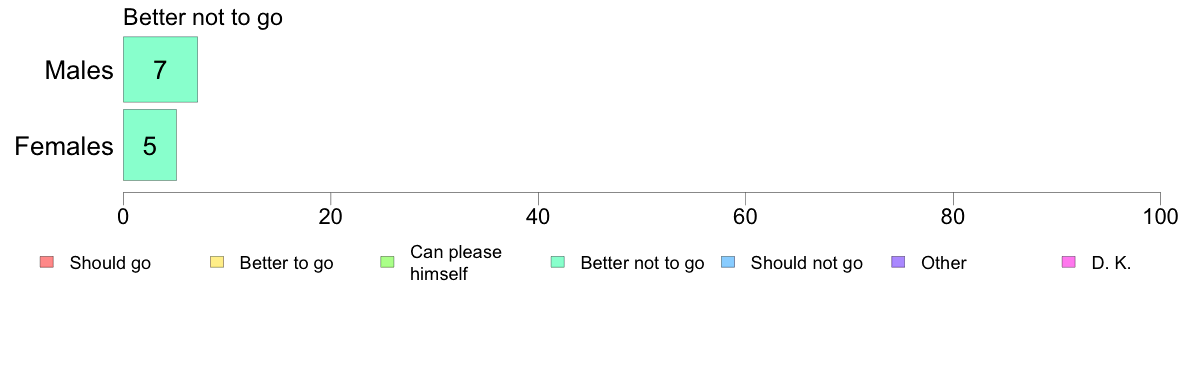Click the 100 tick label on axis
The height and width of the screenshot is (368, 1188).
tap(1161, 216)
